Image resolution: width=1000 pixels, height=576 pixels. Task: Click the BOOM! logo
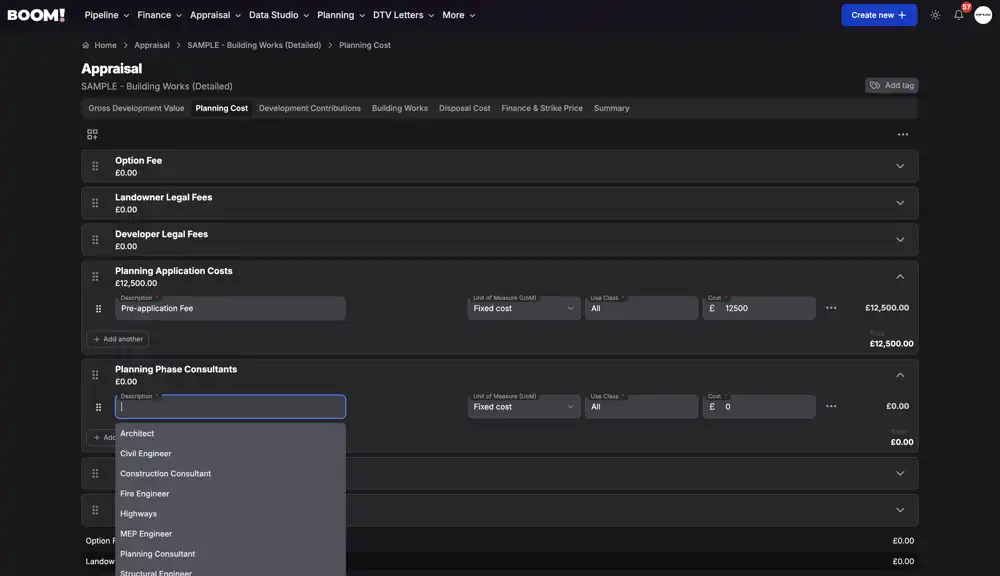(x=36, y=15)
